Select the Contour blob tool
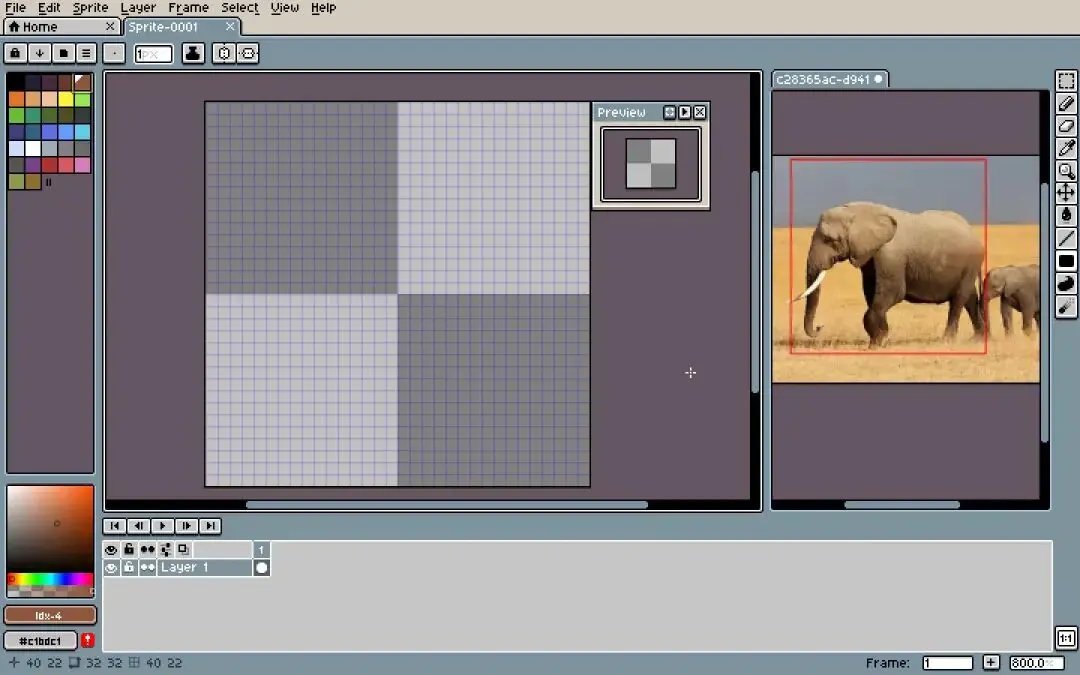Screen dimensions: 1080x675 pos(1066,284)
